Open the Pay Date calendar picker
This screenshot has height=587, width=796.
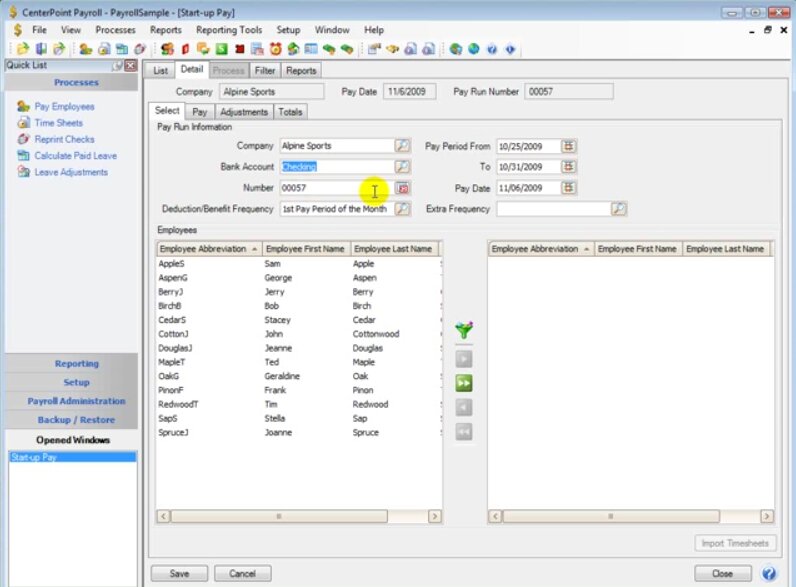click(568, 188)
